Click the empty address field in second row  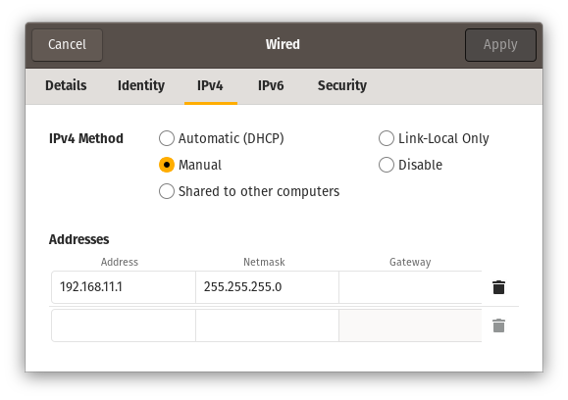click(123, 325)
